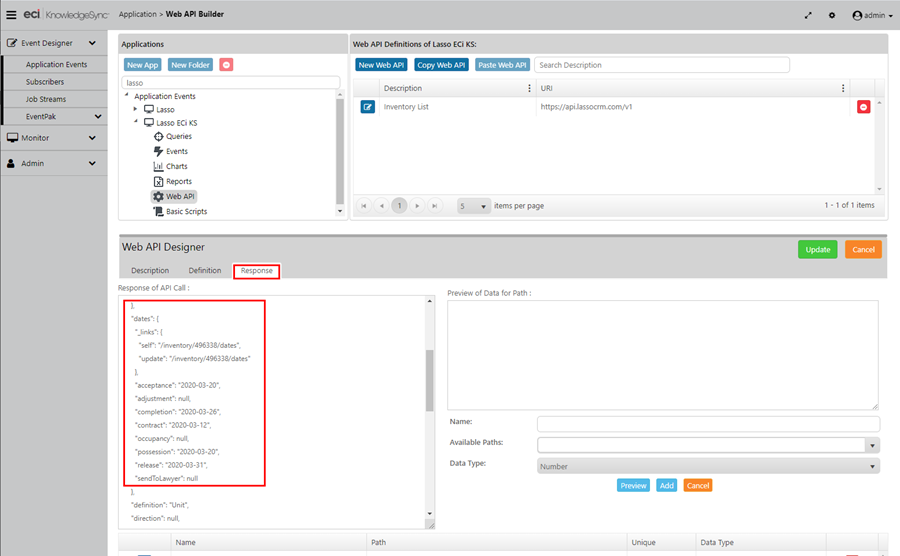Open Basic Scripts icon in tree
Image resolution: width=900 pixels, height=556 pixels.
tap(158, 211)
